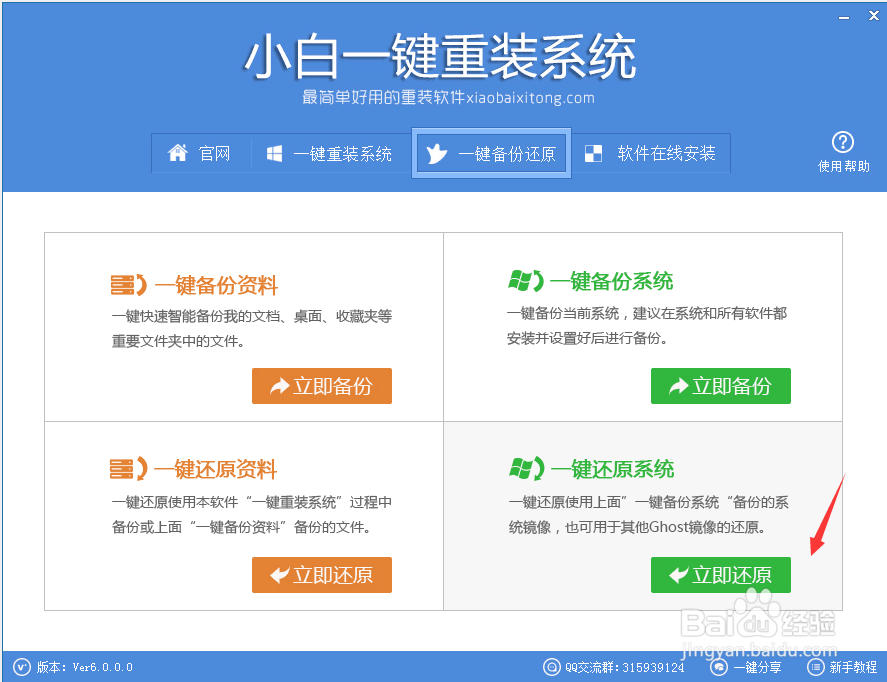Image resolution: width=887 pixels, height=682 pixels.
Task: Click the 使用帮助 label
Action: tap(843, 166)
